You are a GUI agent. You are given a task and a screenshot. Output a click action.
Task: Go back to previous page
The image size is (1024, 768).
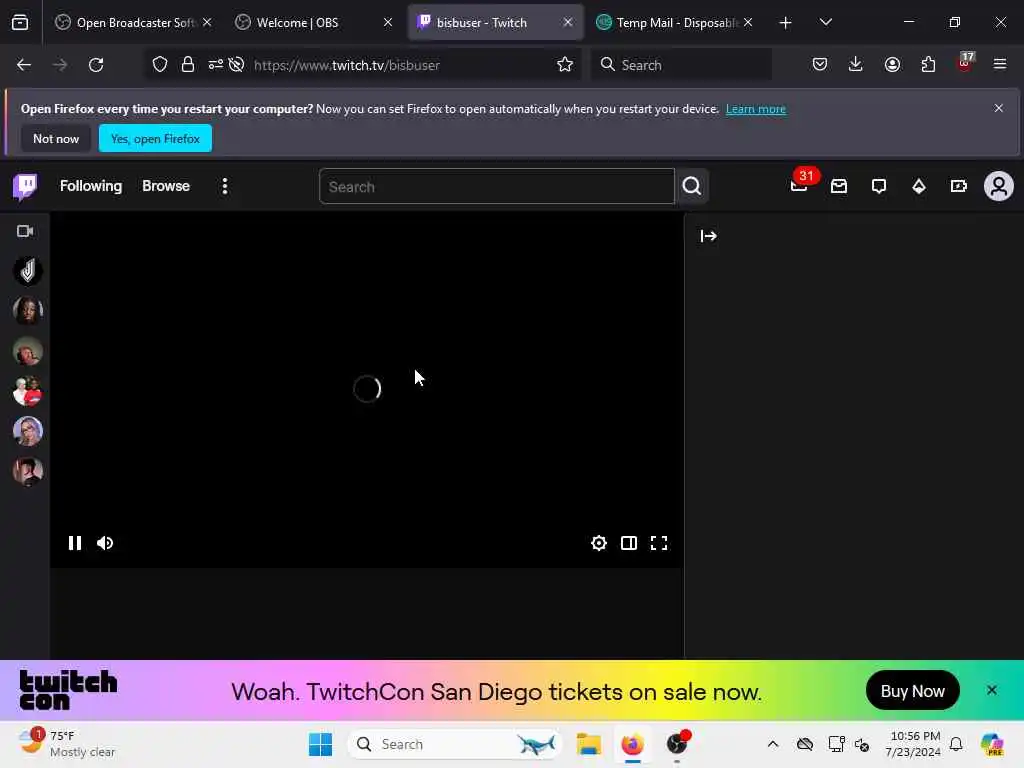pos(24,65)
